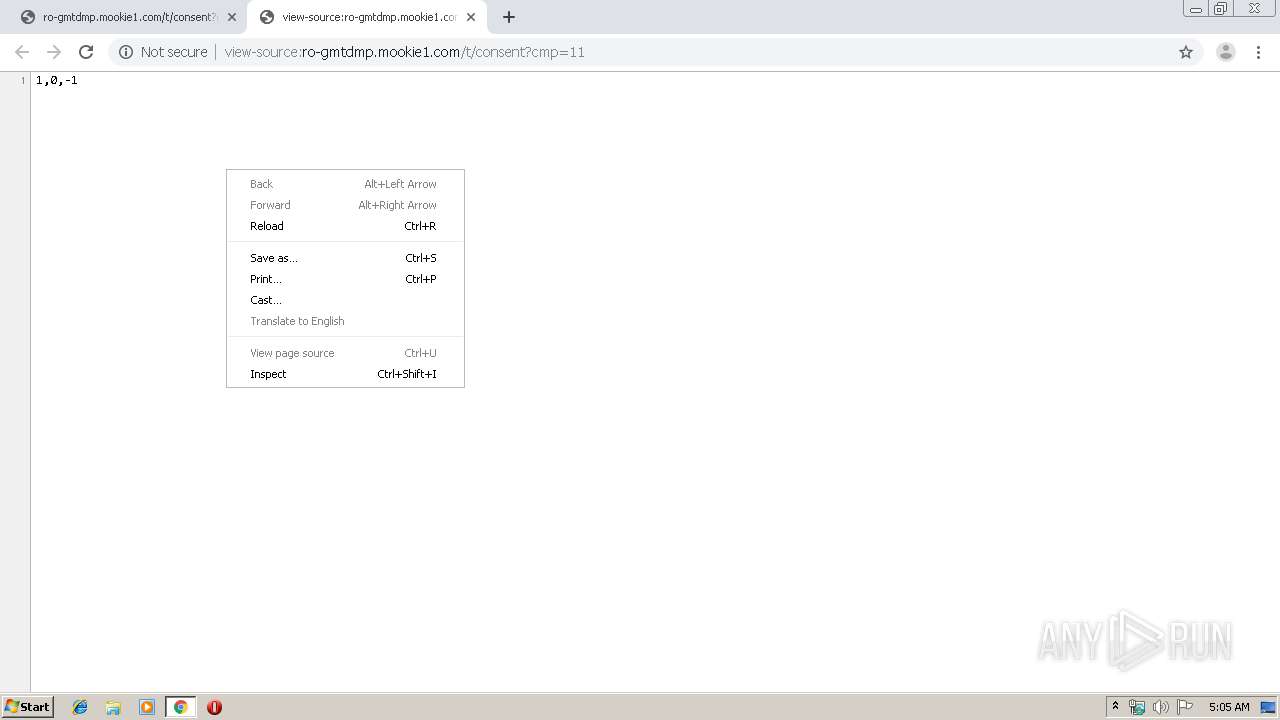
Task: Click the Chrome taskbar button
Action: click(180, 707)
